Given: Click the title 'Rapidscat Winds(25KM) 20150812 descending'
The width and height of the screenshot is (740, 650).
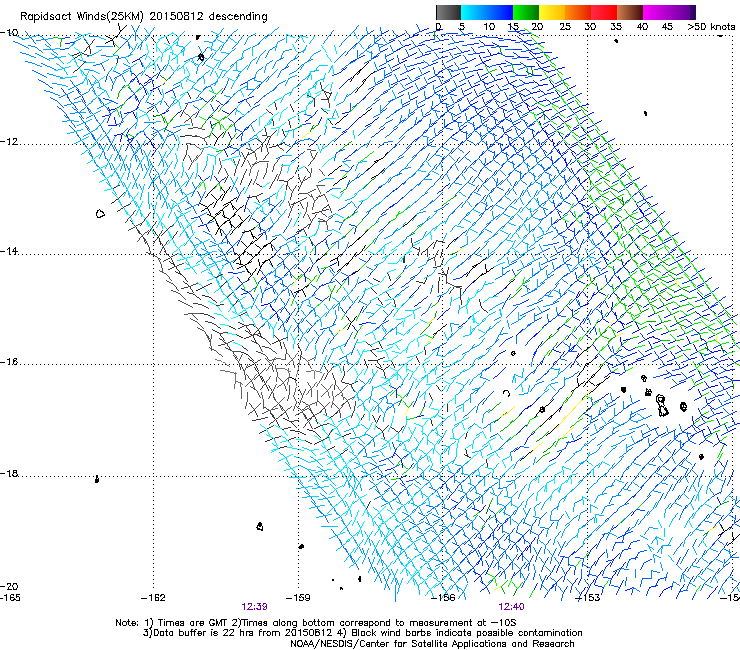Looking at the screenshot, I should 143,16.
